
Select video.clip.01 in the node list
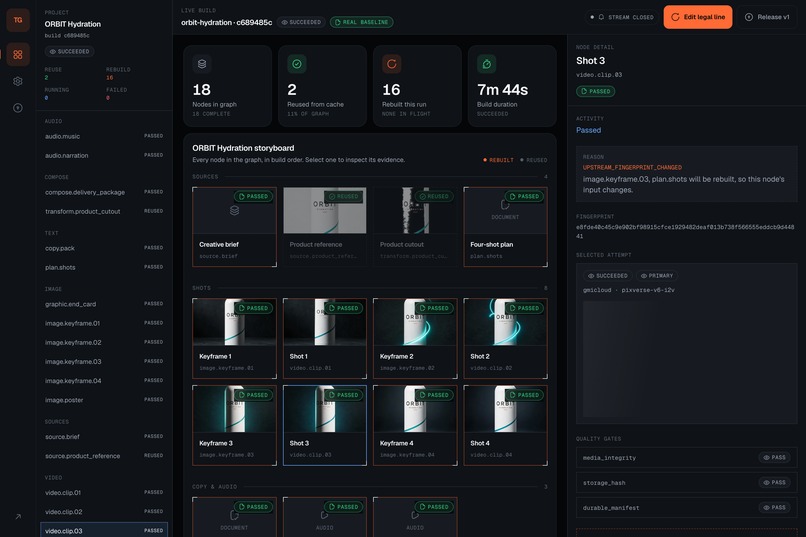click(x=104, y=493)
